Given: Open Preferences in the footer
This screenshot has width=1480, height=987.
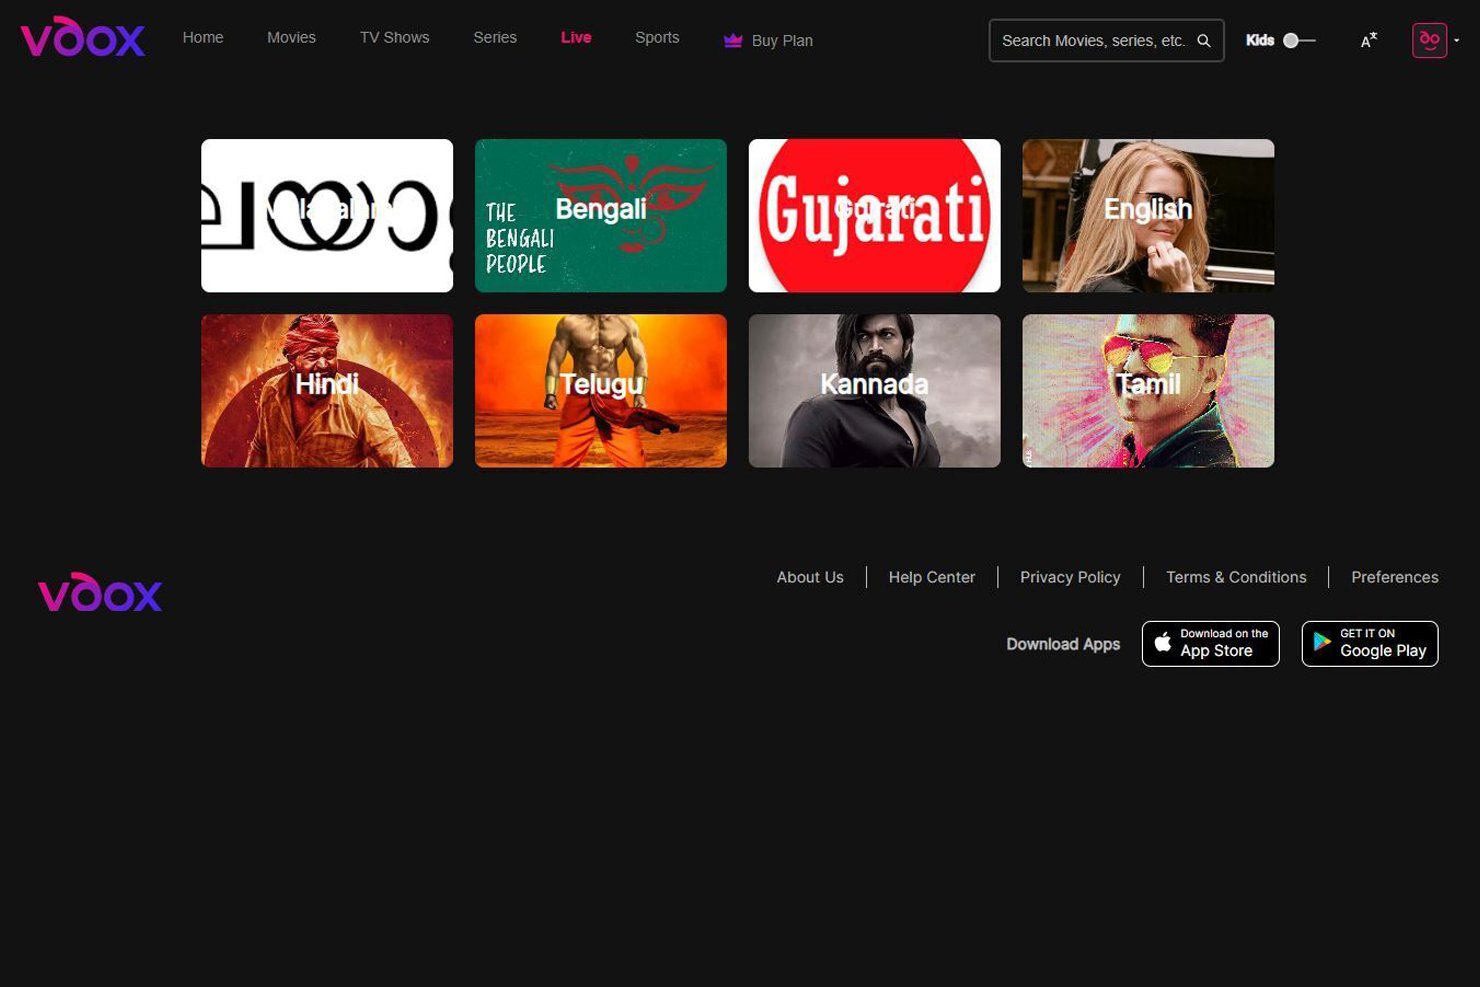Looking at the screenshot, I should pos(1395,577).
